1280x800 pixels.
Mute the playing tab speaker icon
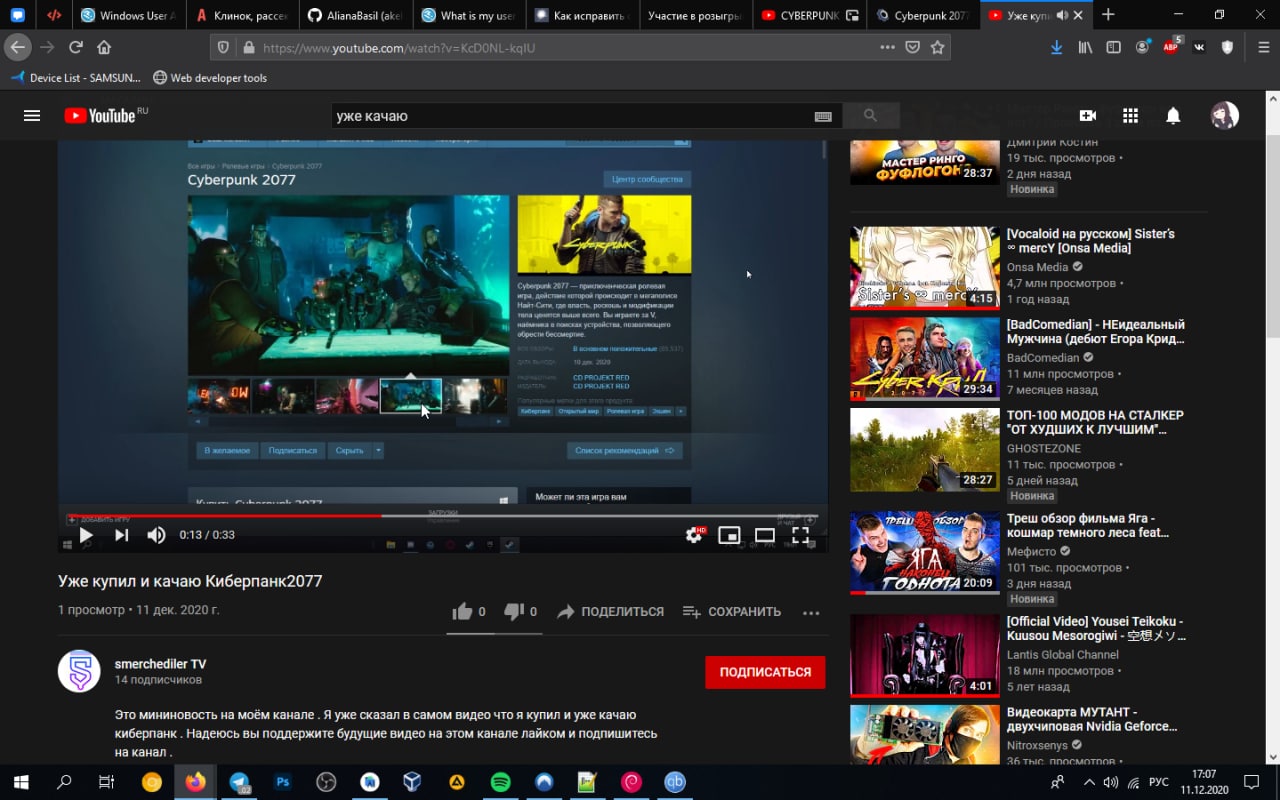coord(1062,16)
